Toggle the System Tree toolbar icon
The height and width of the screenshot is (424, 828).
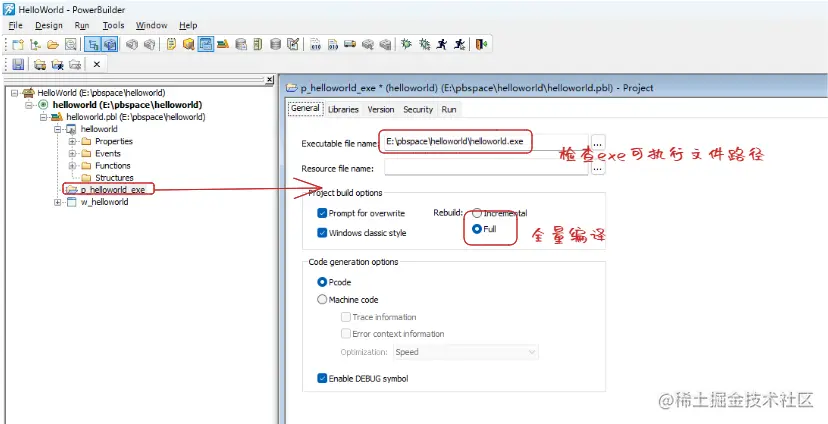[x=93, y=44]
